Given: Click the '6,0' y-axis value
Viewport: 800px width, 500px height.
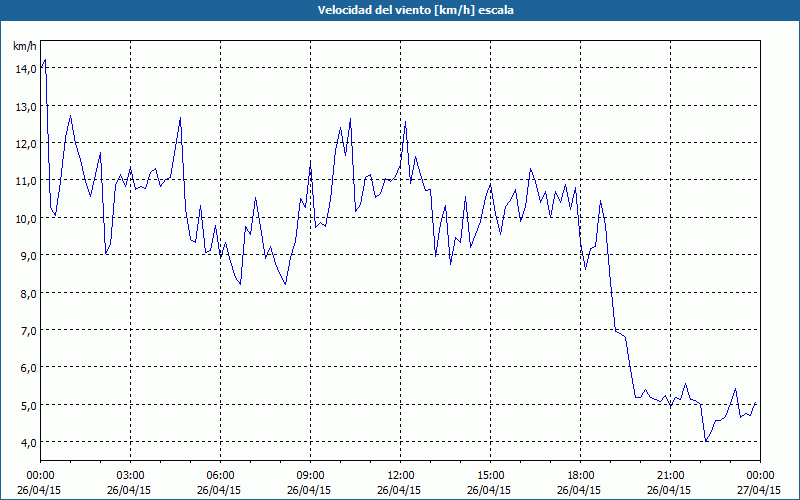Looking at the screenshot, I should pyautogui.click(x=29, y=368).
